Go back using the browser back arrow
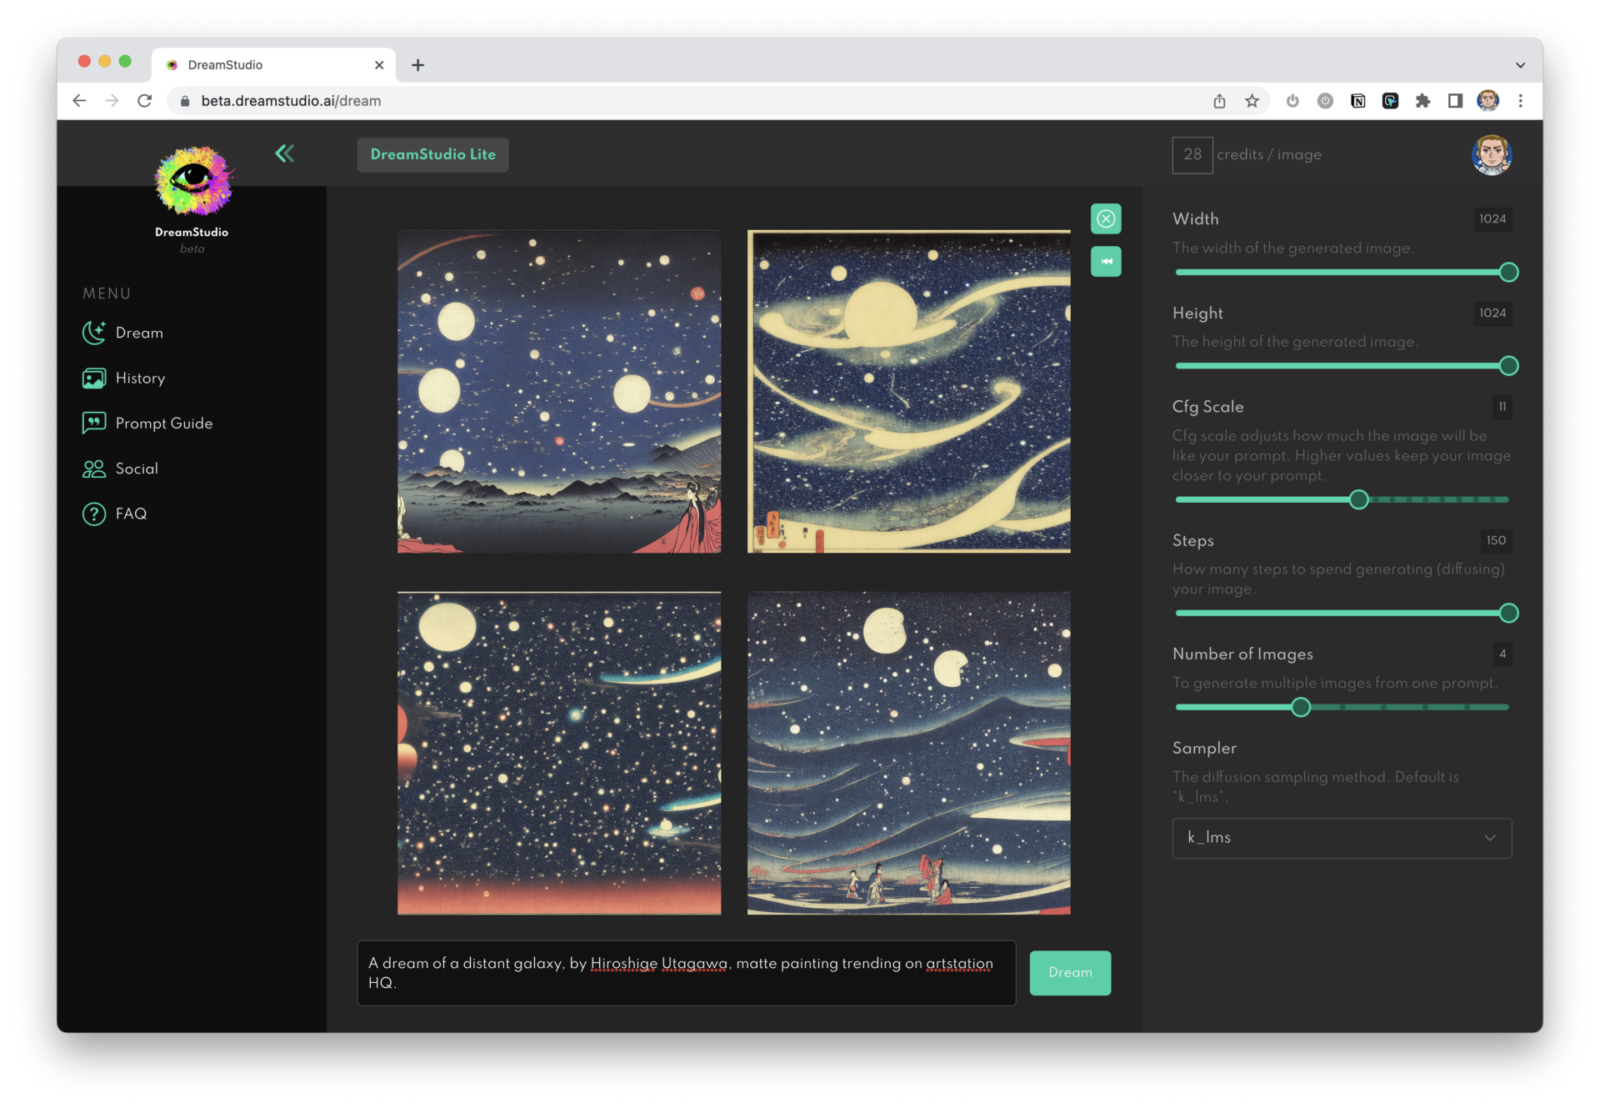 (79, 101)
